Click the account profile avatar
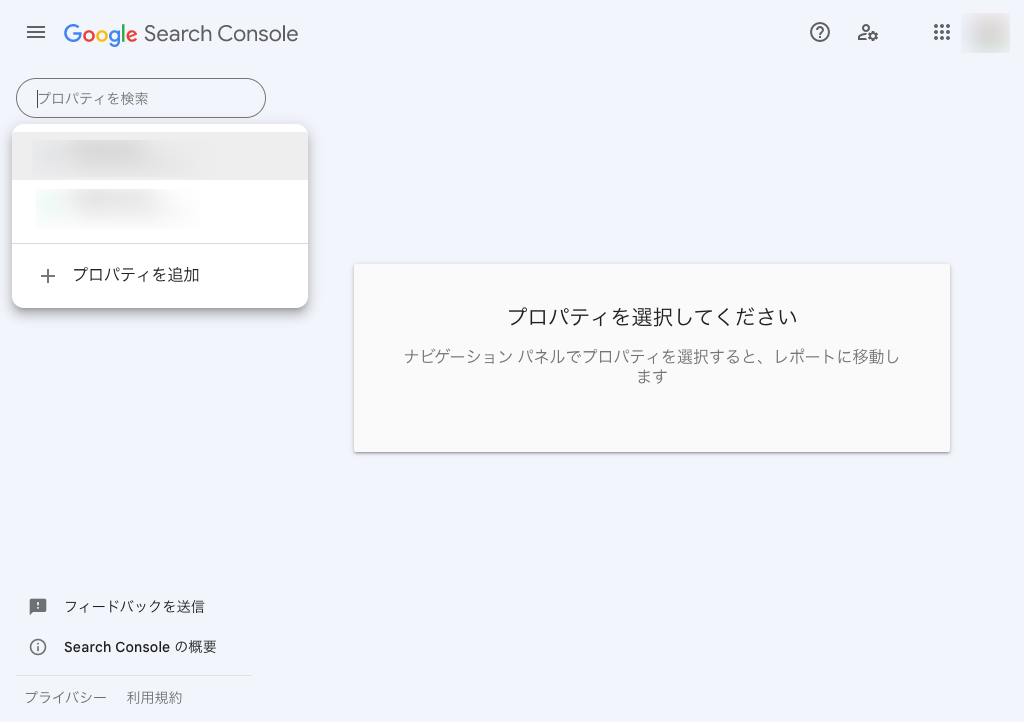1024x722 pixels. point(985,33)
